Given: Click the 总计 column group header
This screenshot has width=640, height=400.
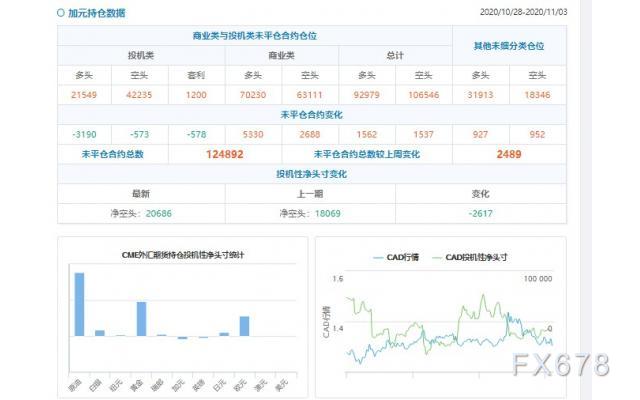Looking at the screenshot, I should coord(395,56).
